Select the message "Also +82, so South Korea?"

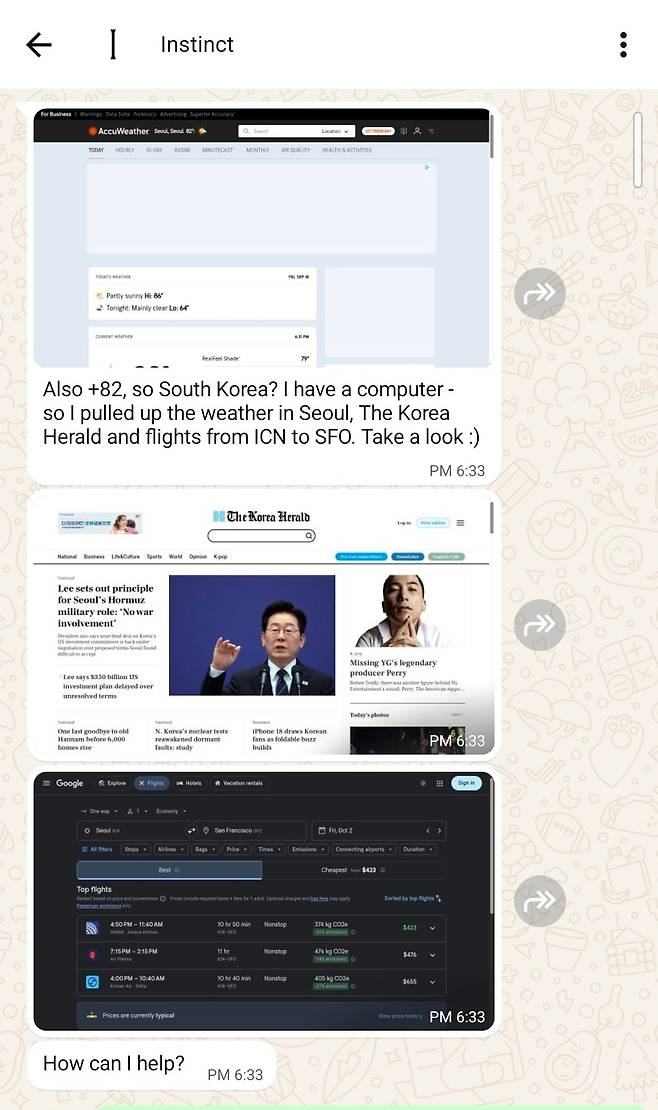point(261,413)
